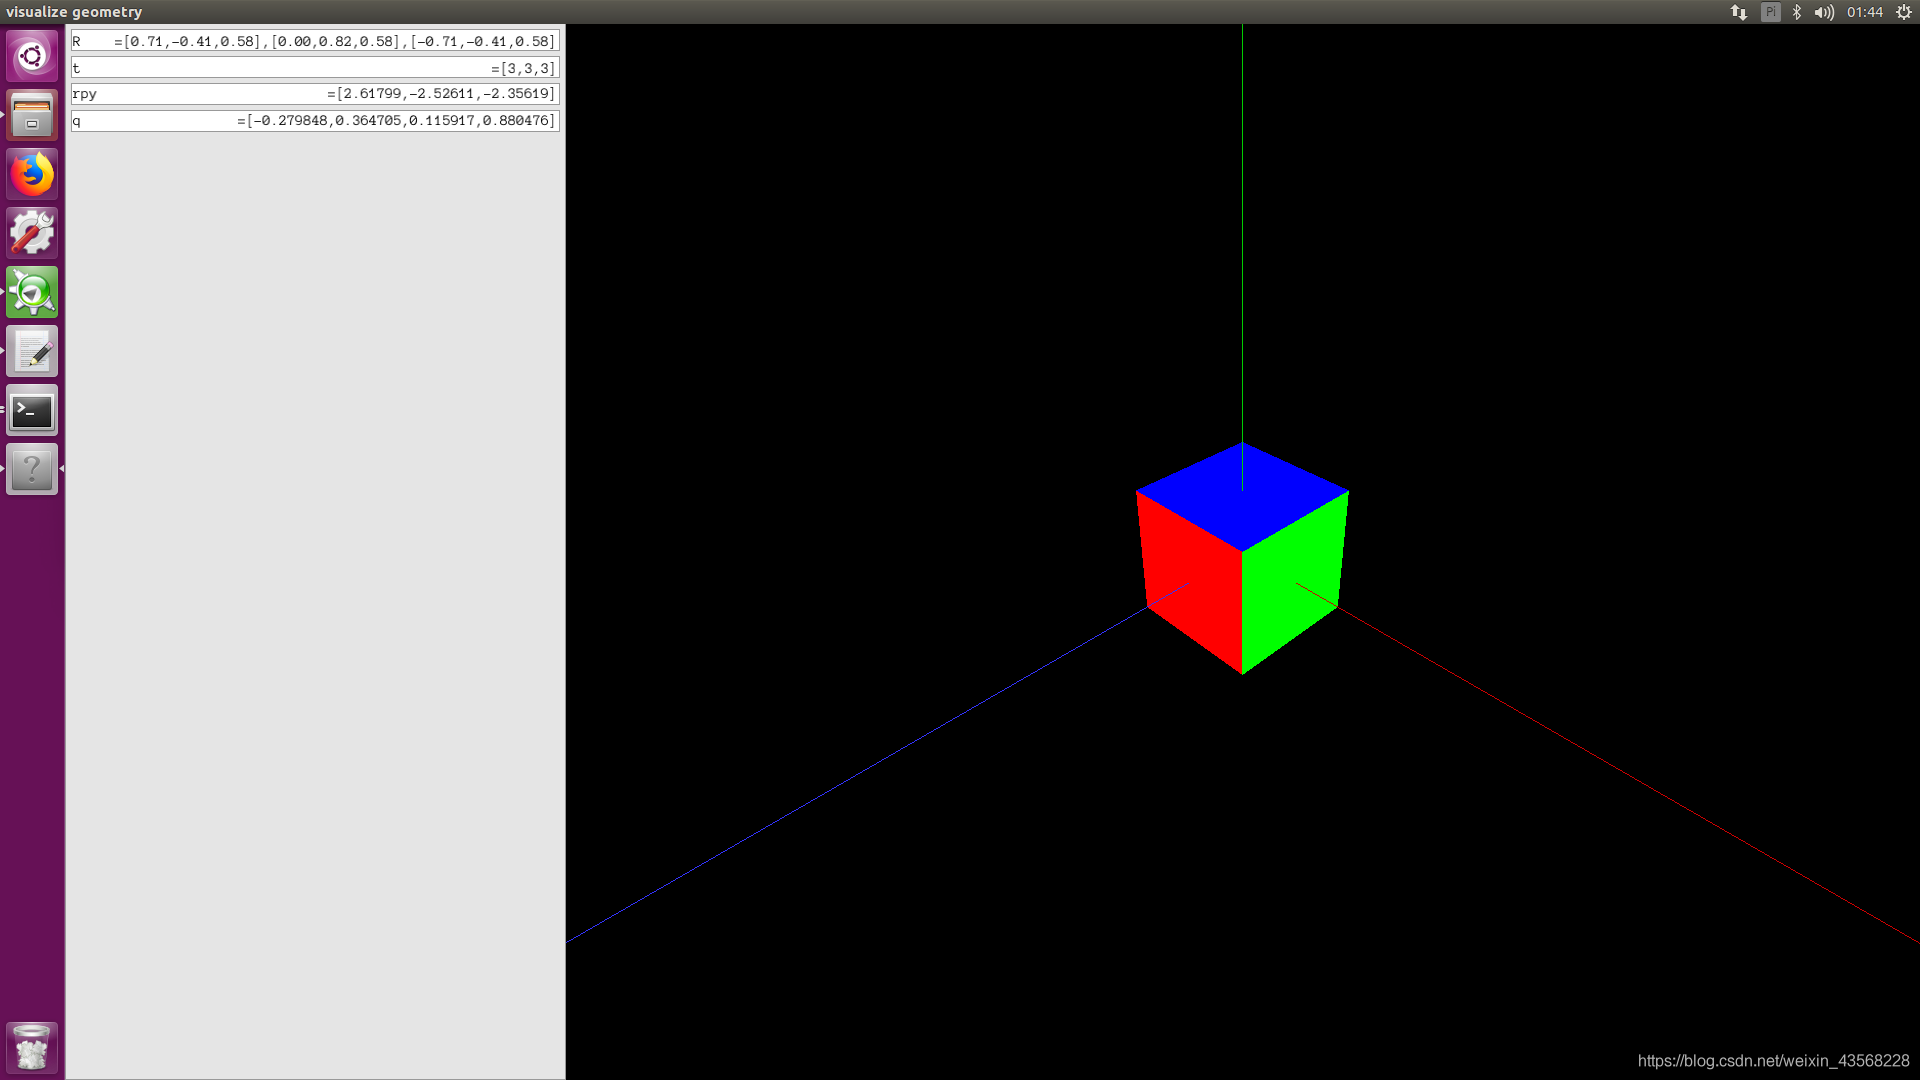Screen dimensions: 1920x1080
Task: Open the sound volume menu
Action: 1823,12
